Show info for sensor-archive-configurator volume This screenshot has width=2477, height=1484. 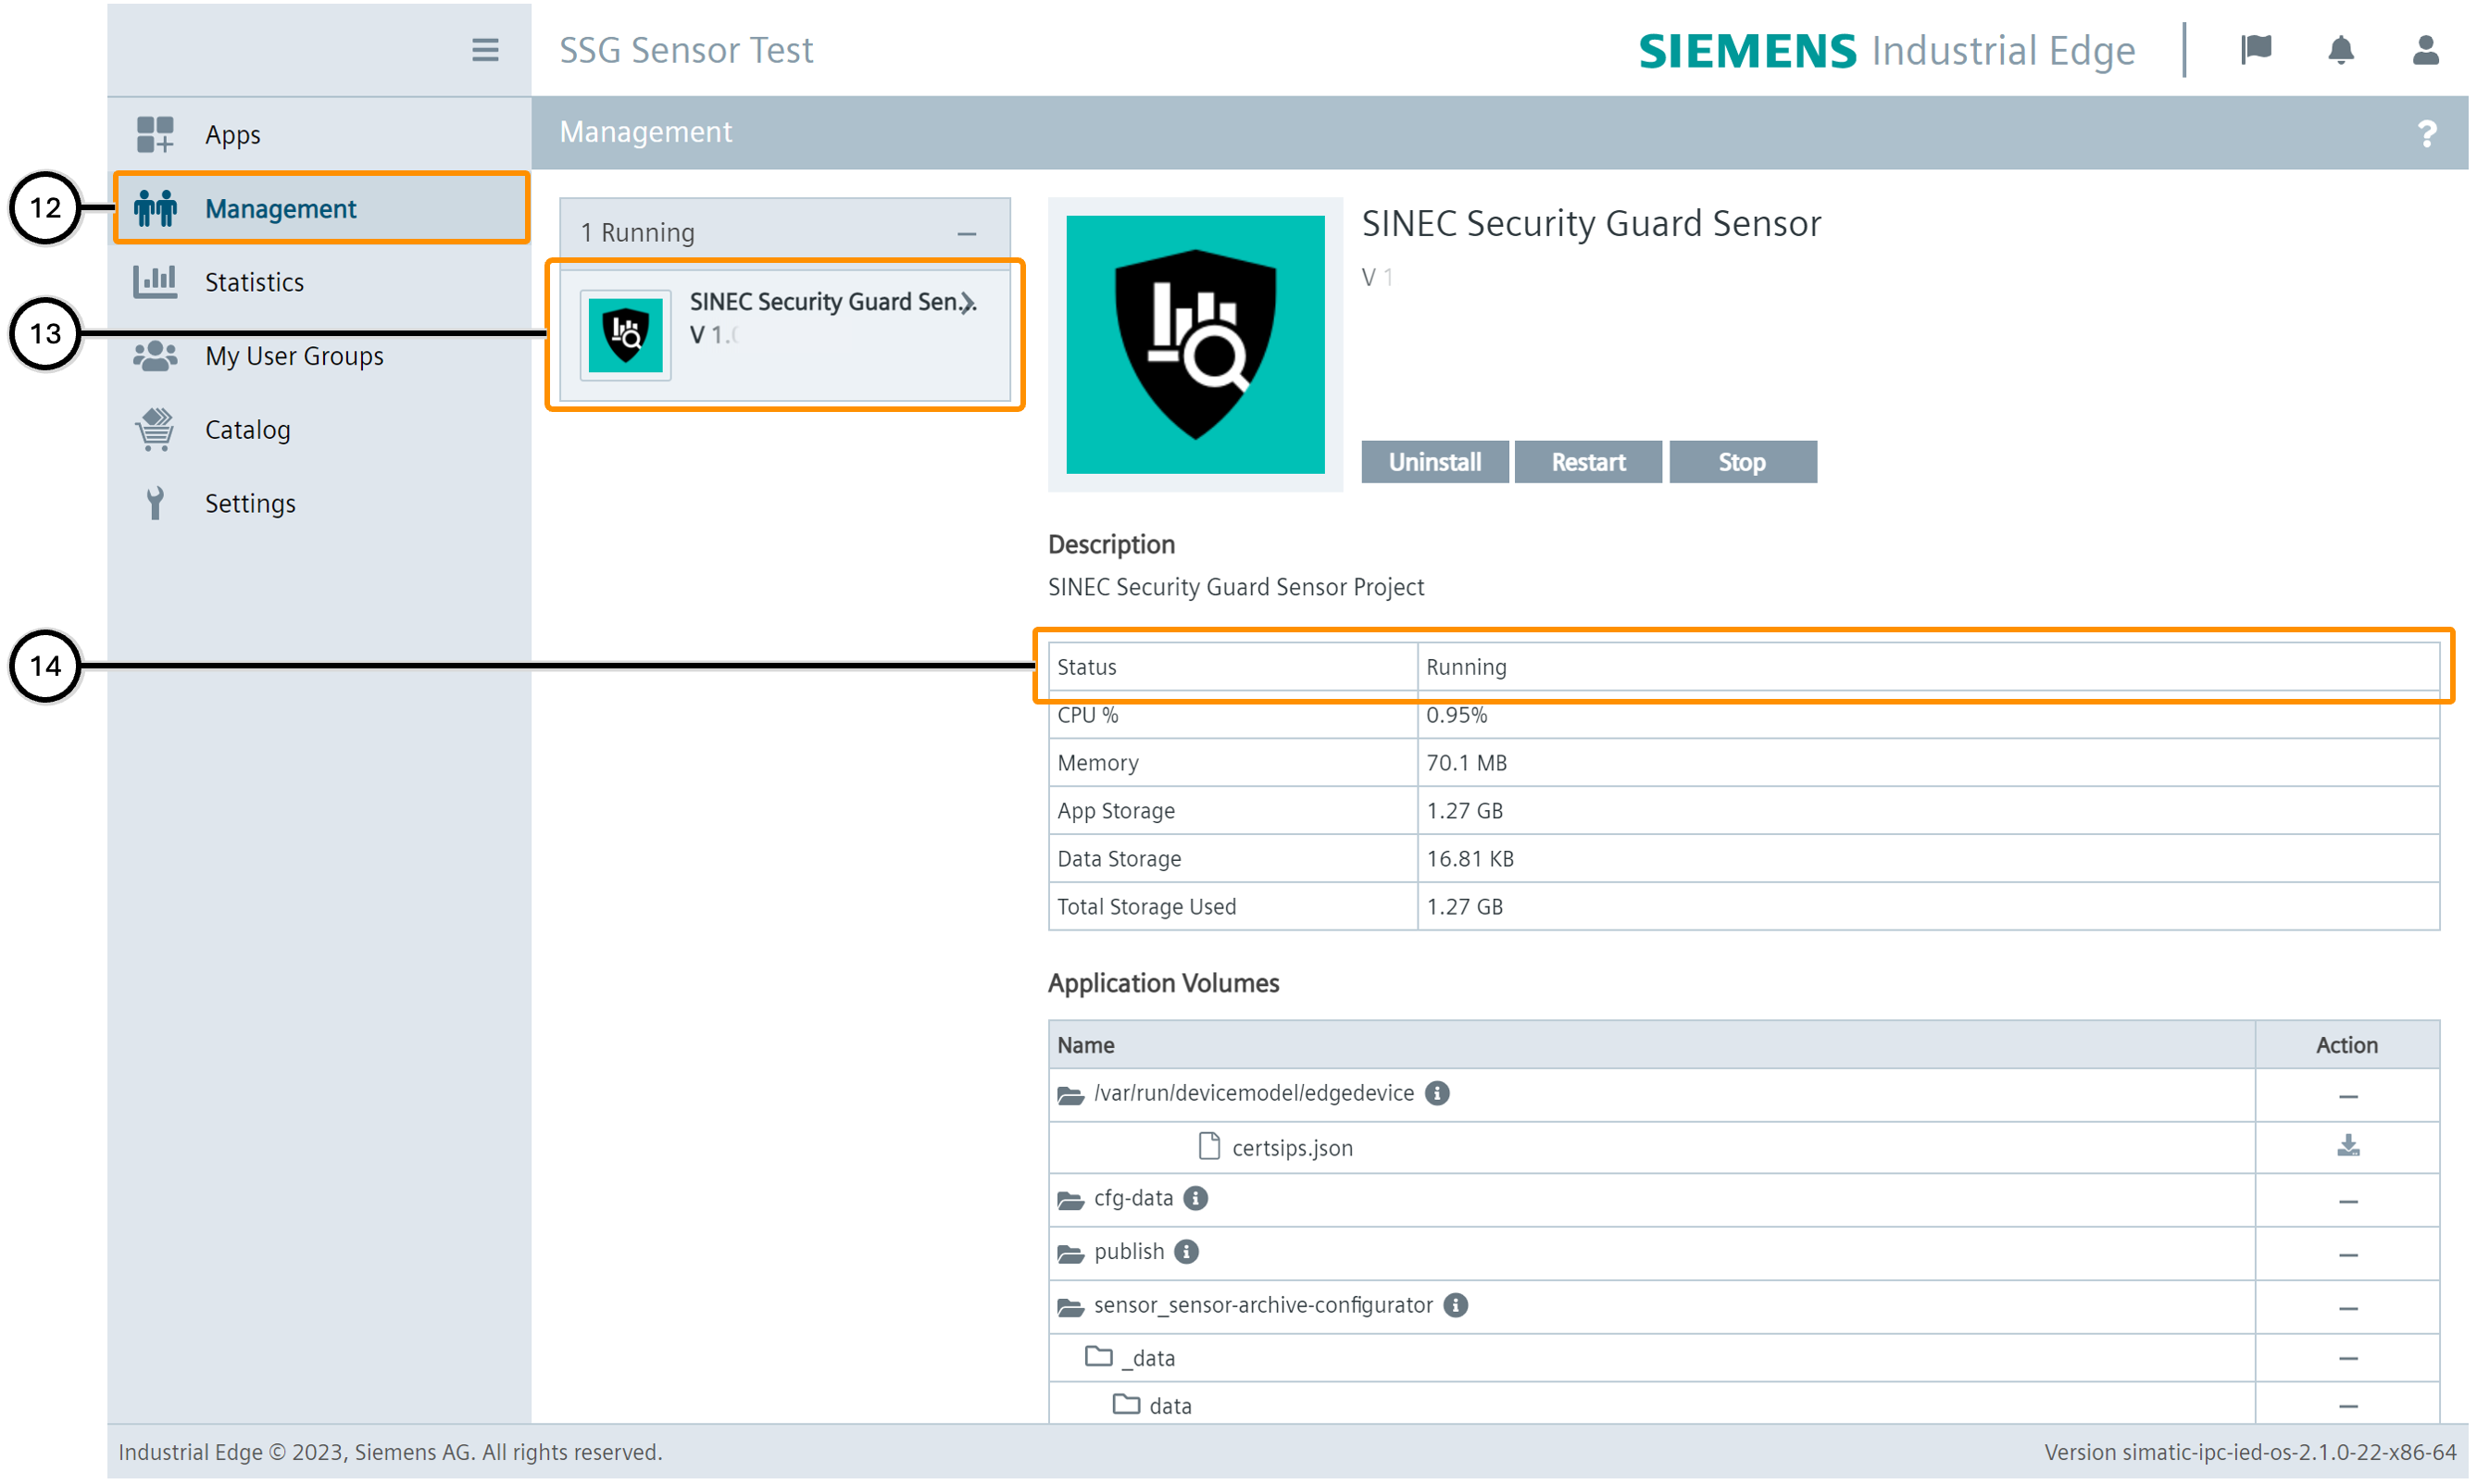(1456, 1305)
